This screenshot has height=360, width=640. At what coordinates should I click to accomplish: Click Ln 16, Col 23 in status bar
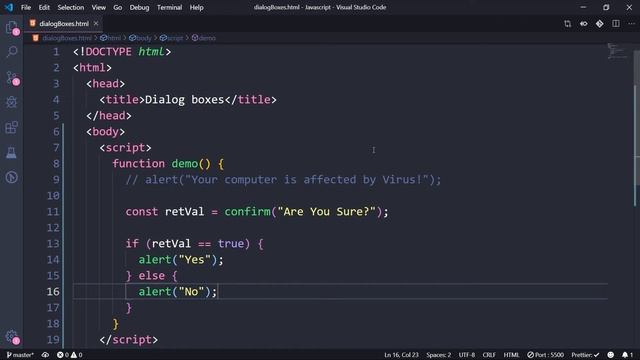(x=401, y=355)
